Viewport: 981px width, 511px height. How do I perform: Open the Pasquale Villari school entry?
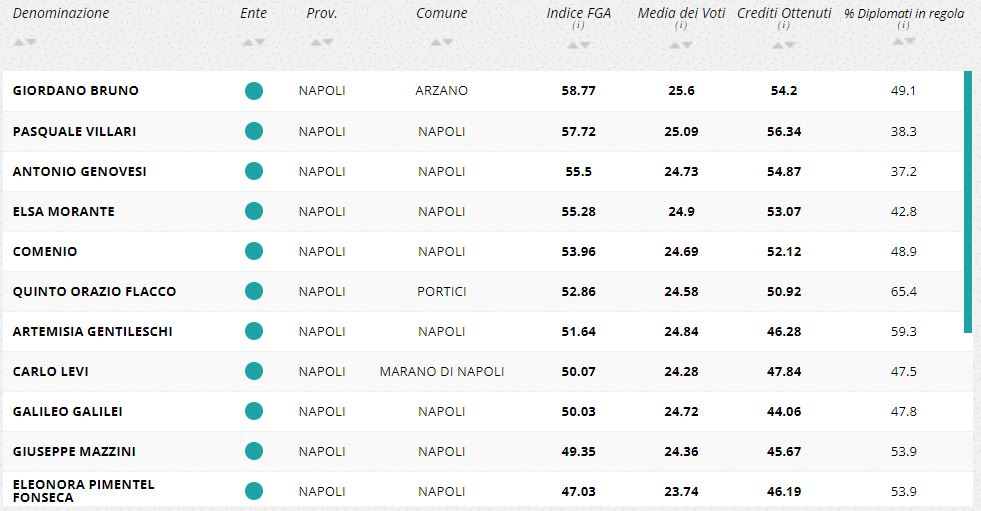74,131
